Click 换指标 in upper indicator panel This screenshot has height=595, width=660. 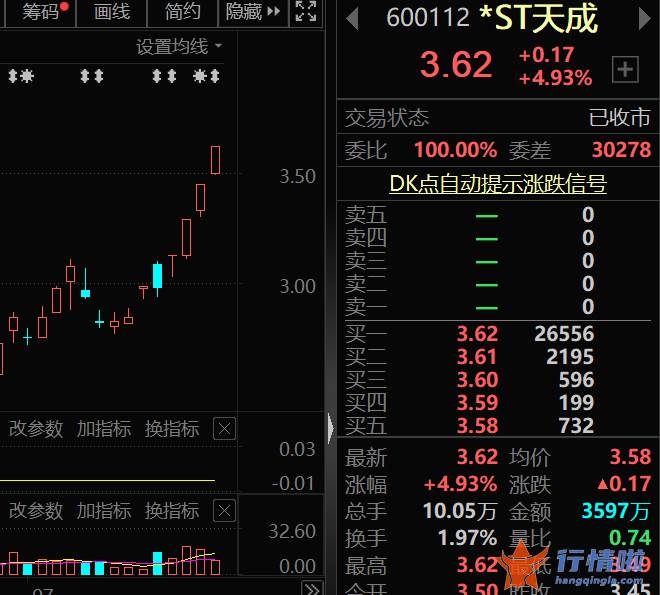[x=172, y=429]
